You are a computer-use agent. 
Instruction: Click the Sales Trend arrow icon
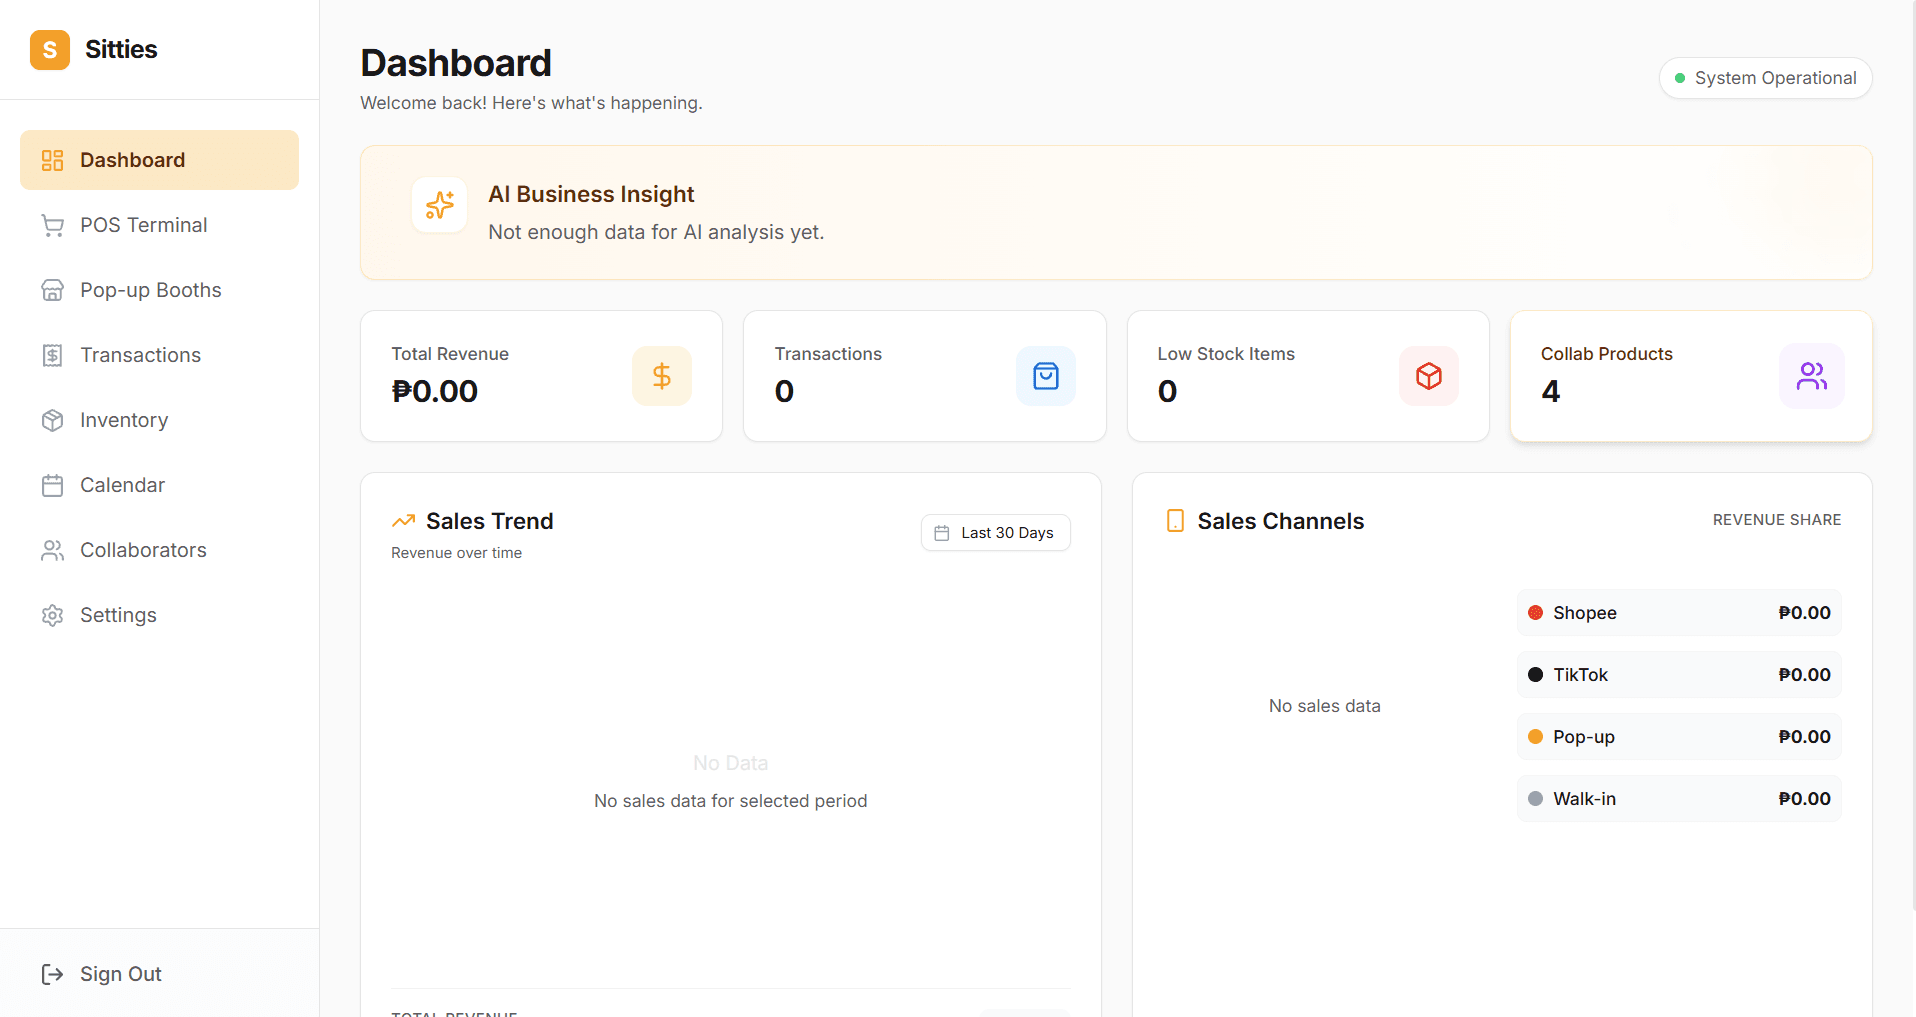tap(403, 521)
